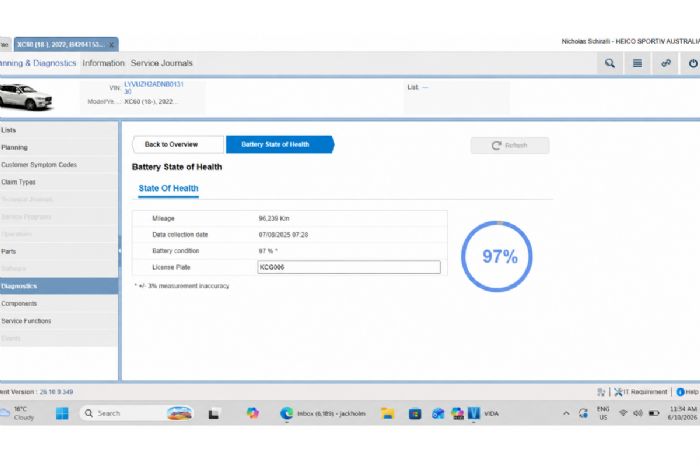
Task: Open Microsoft Store from taskbar
Action: 415,414
